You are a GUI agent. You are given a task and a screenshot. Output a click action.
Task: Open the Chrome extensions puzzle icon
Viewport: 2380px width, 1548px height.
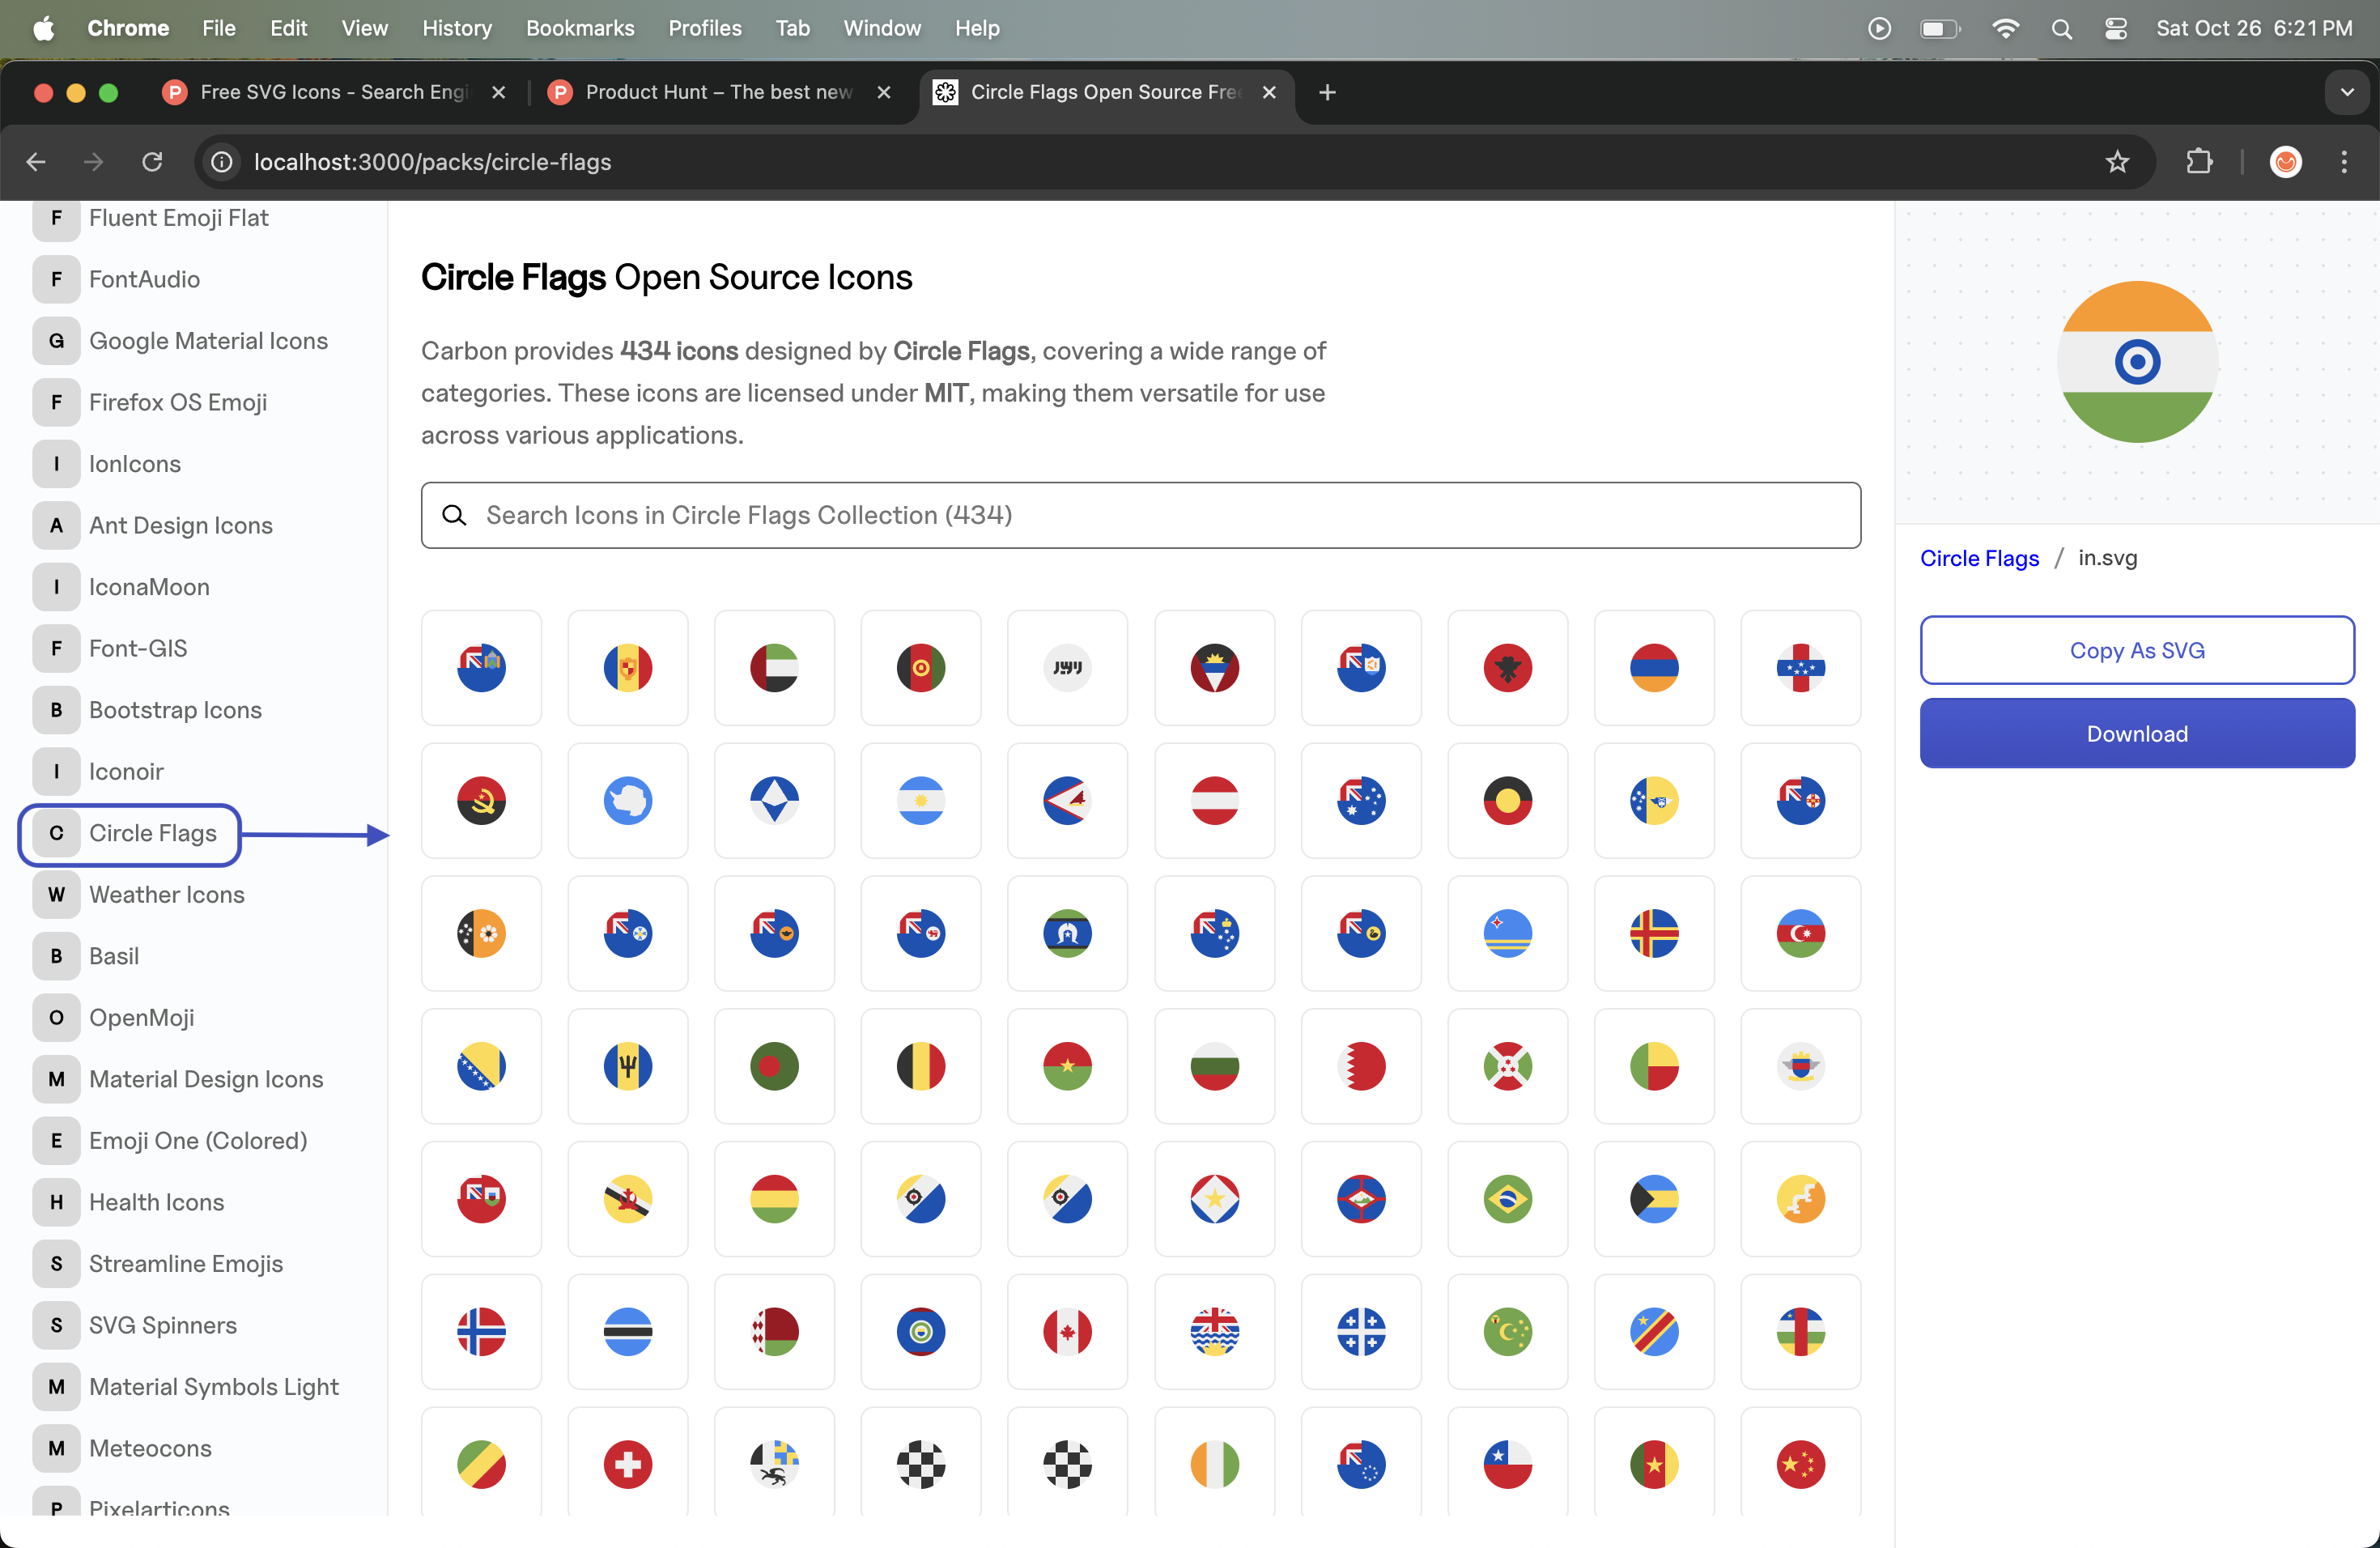2198,162
